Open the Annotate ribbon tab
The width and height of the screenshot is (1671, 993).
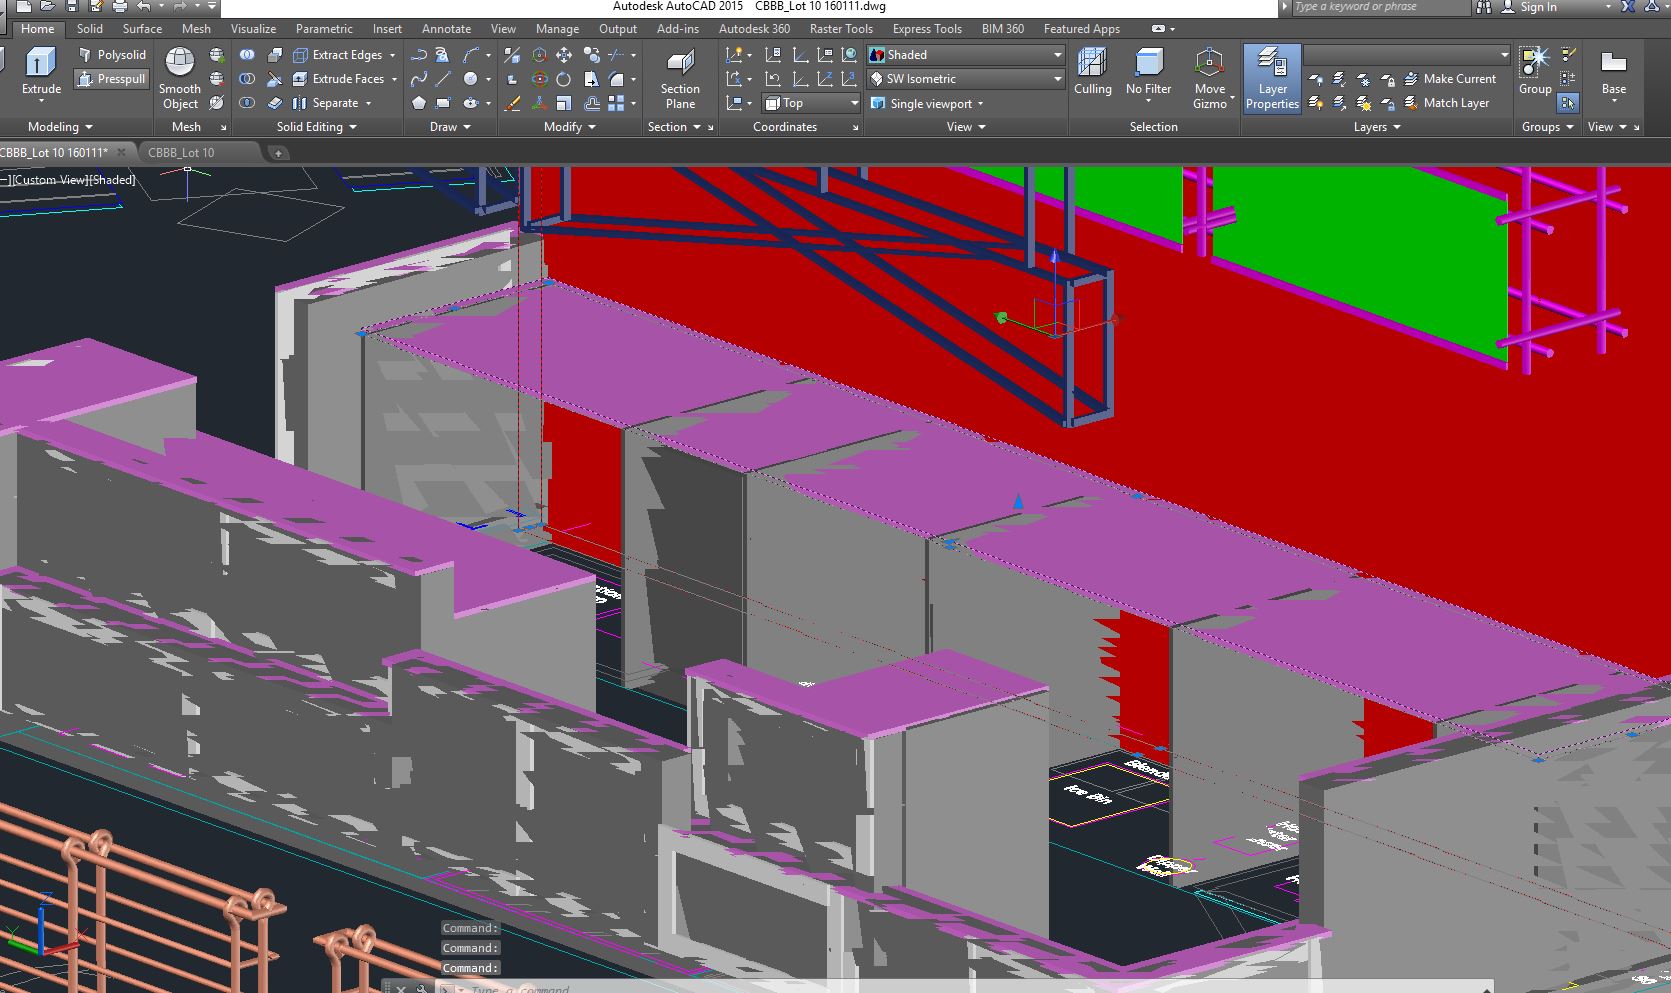point(446,29)
